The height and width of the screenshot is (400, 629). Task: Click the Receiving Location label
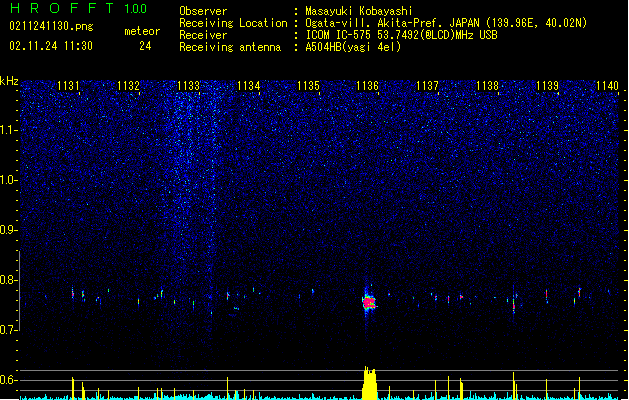tap(233, 23)
